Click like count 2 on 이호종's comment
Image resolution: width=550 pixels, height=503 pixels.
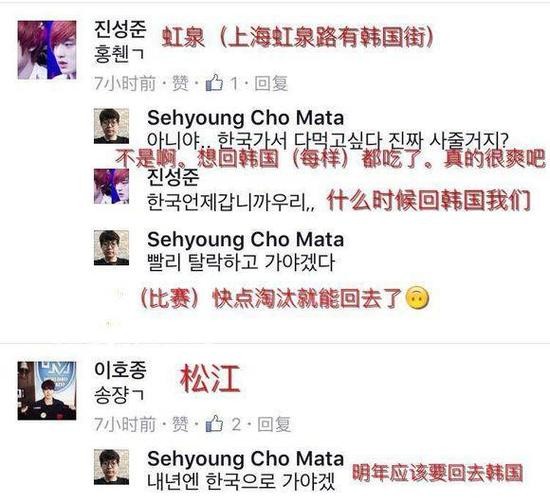pos(236,424)
